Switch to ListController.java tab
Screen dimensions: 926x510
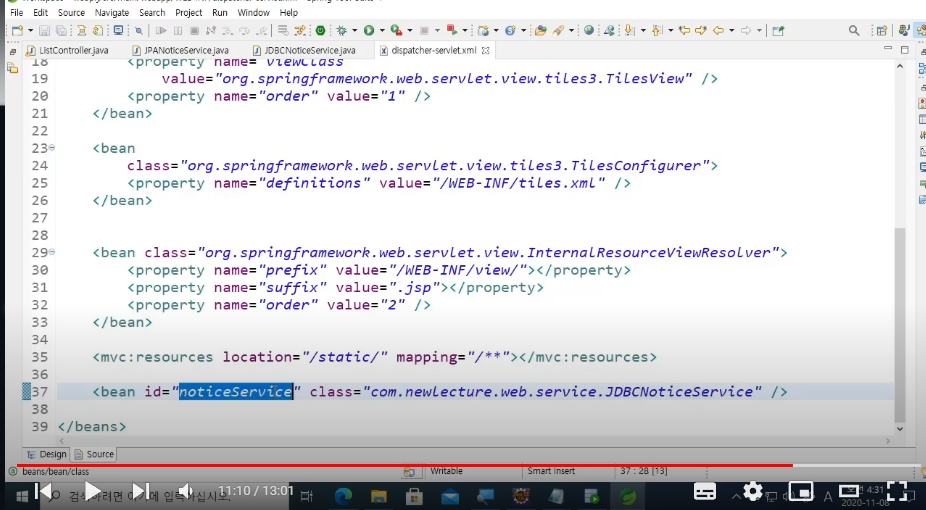(67, 51)
